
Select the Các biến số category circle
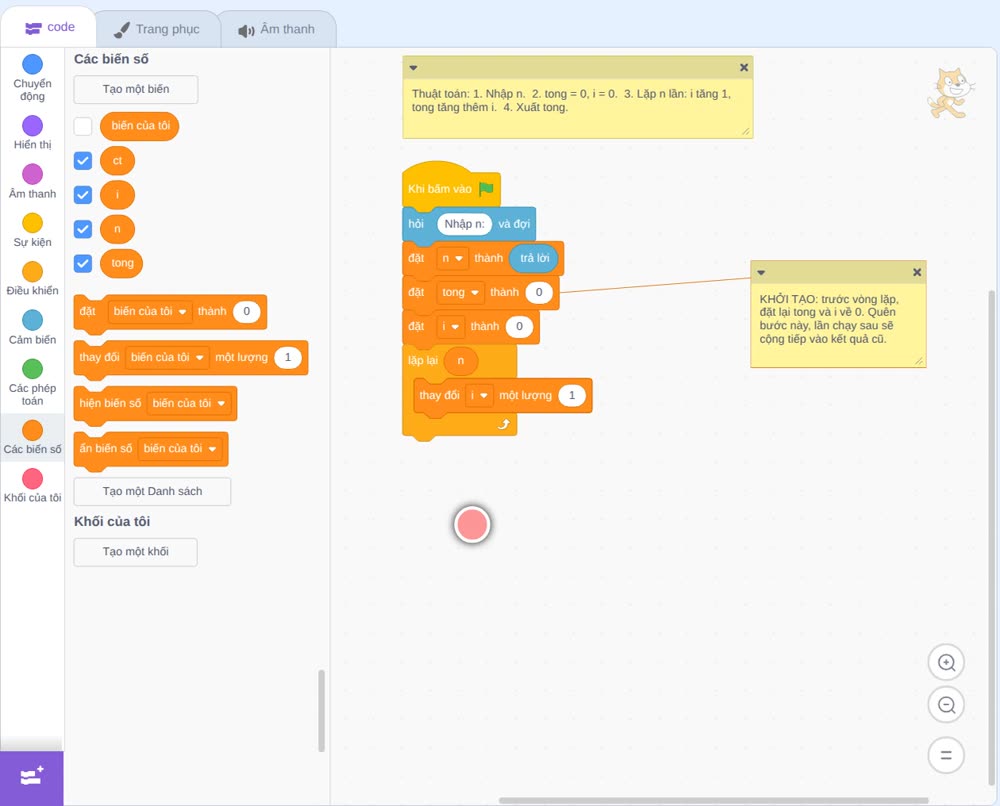(33, 430)
